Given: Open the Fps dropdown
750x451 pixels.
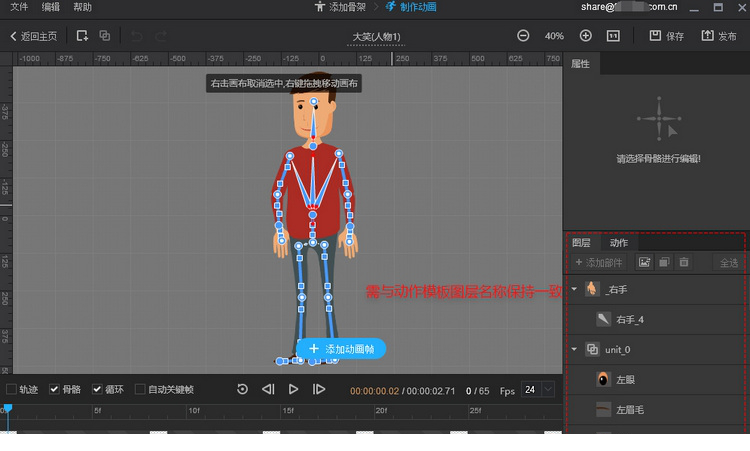Looking at the screenshot, I should pyautogui.click(x=538, y=389).
